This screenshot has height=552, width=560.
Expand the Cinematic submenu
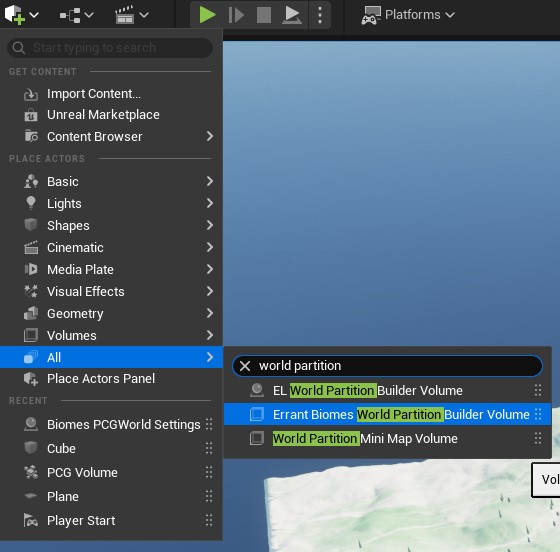tap(111, 247)
